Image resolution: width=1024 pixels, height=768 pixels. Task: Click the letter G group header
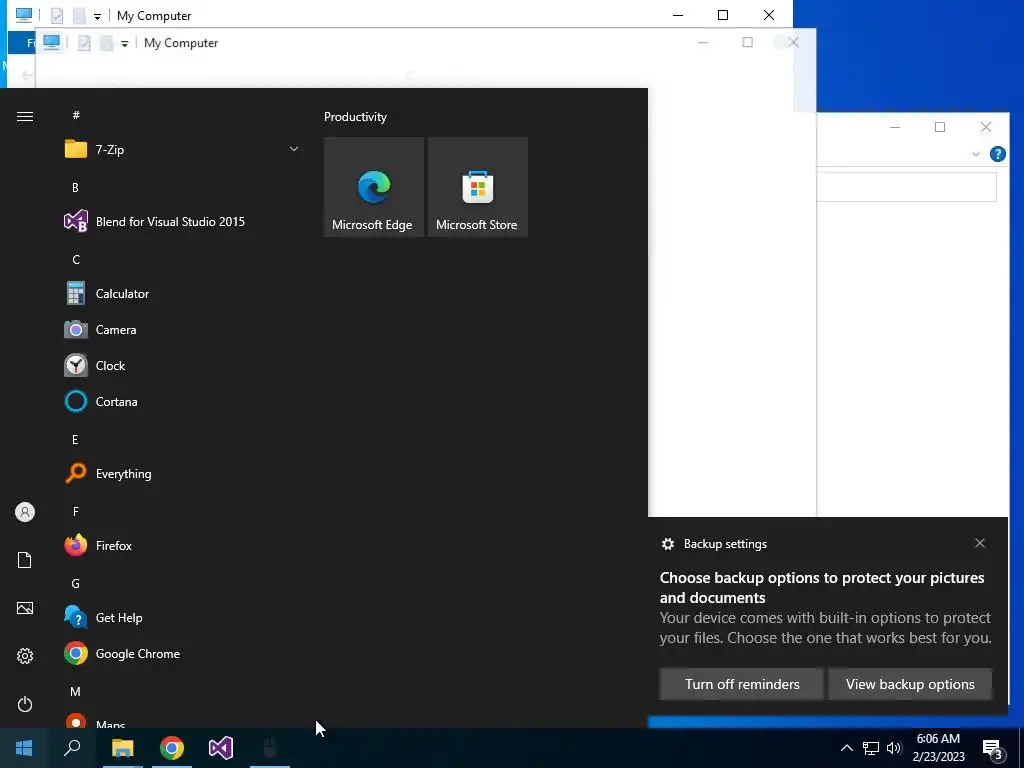click(x=76, y=584)
